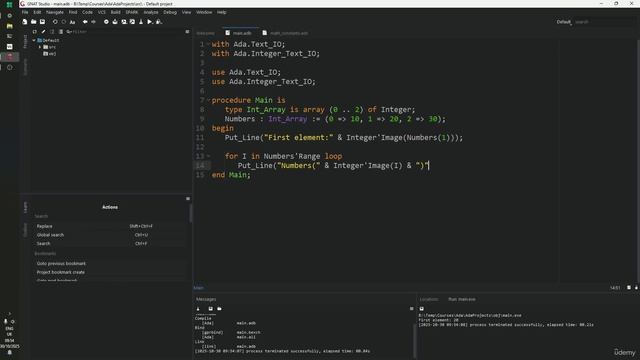The width and height of the screenshot is (640, 360).
Task: Open the Project panel hamburger menu
Action: click(187, 31)
